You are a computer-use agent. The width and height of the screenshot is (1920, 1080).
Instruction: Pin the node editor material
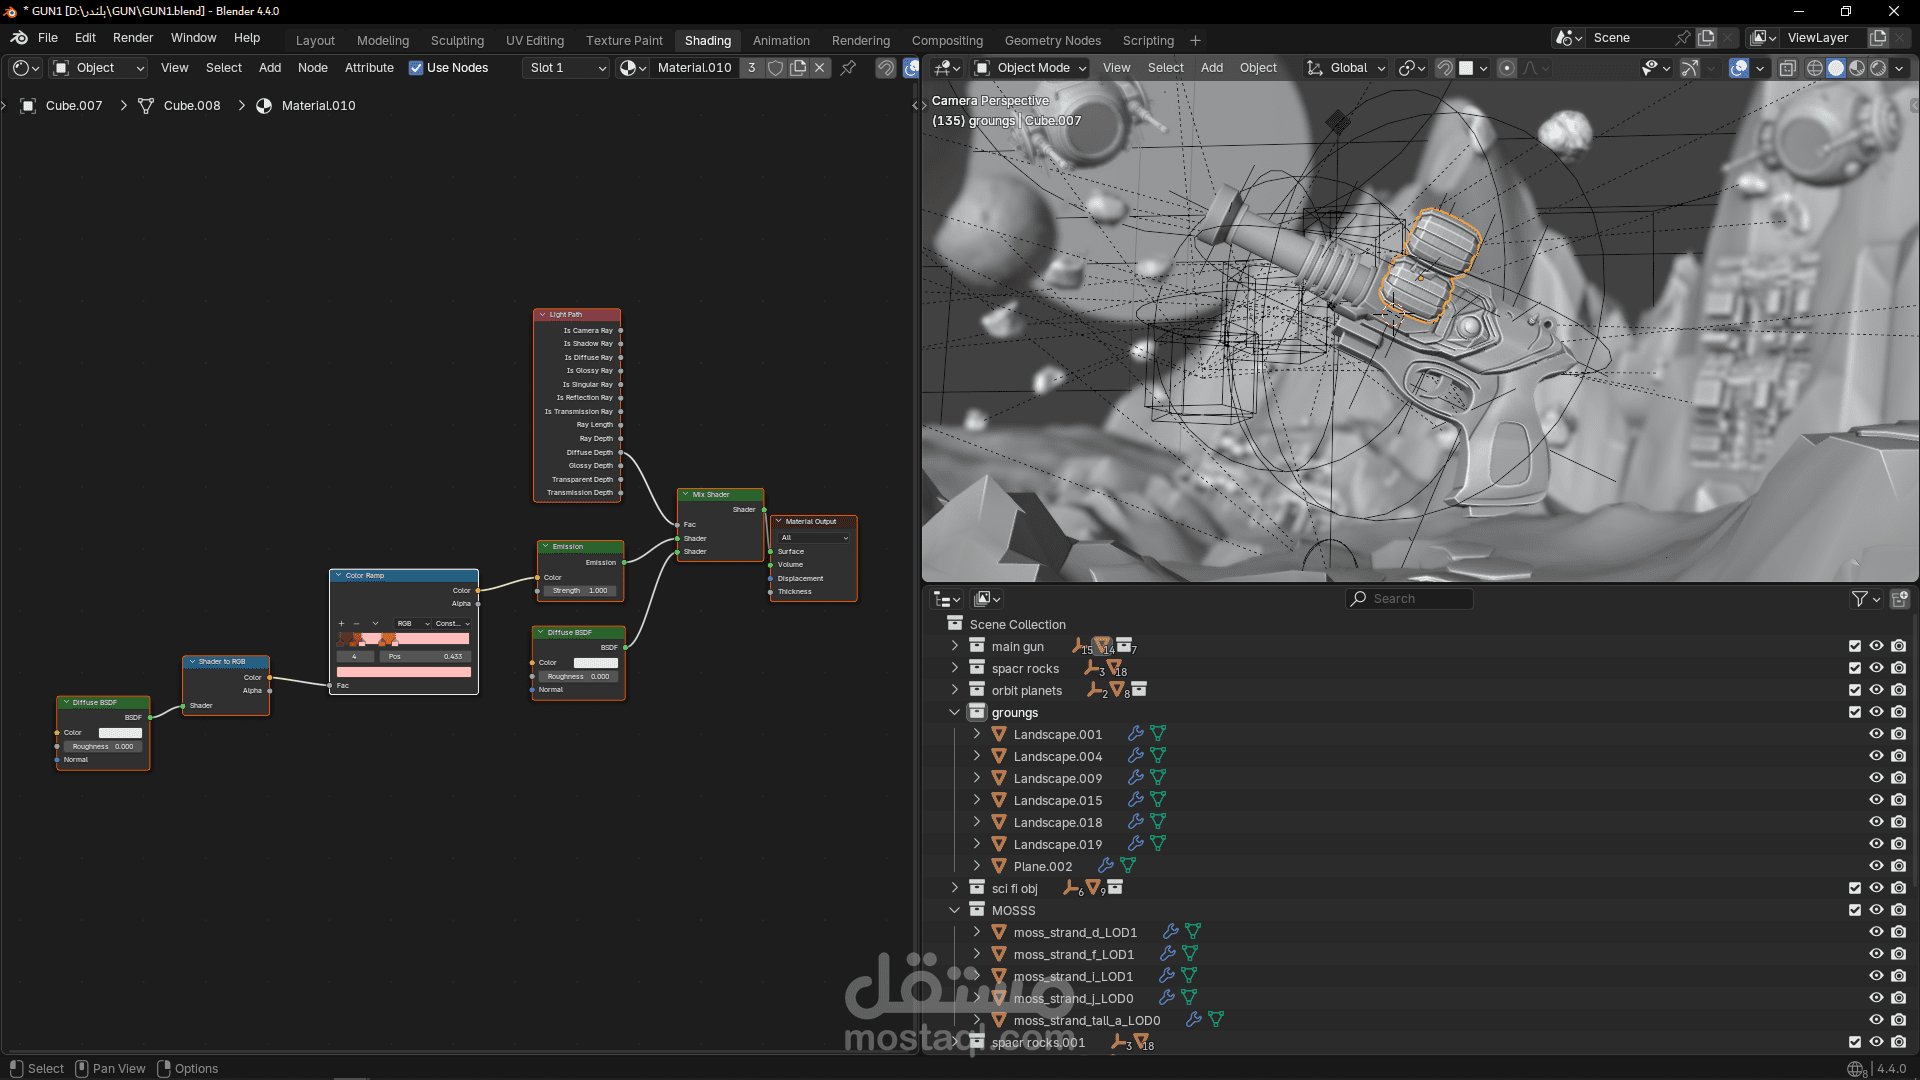(x=848, y=68)
